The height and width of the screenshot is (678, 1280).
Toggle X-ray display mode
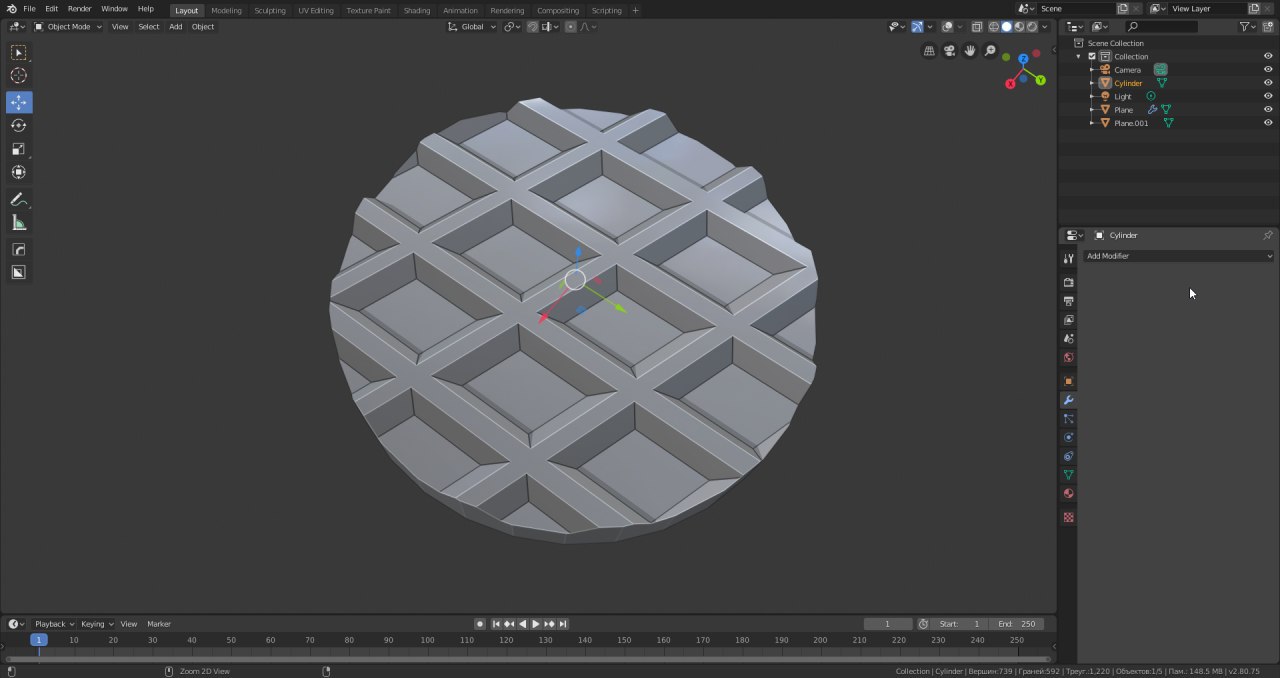coord(977,27)
